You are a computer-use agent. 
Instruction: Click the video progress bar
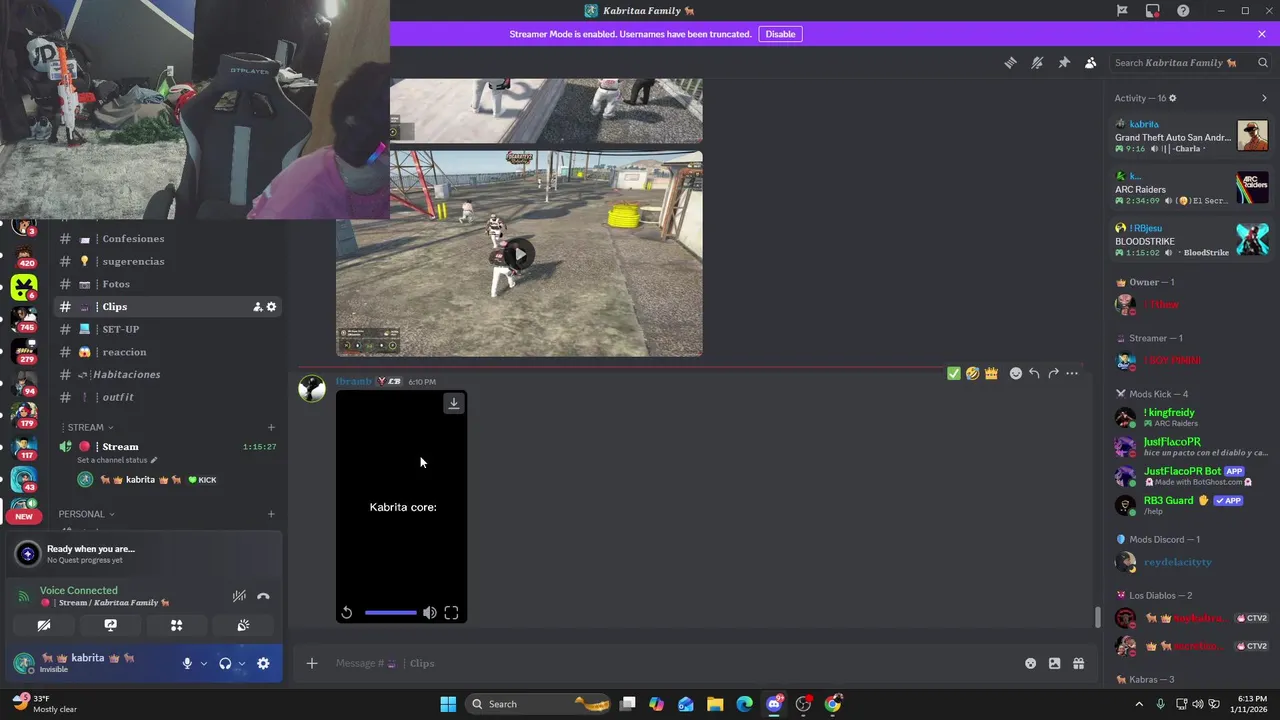click(x=390, y=613)
